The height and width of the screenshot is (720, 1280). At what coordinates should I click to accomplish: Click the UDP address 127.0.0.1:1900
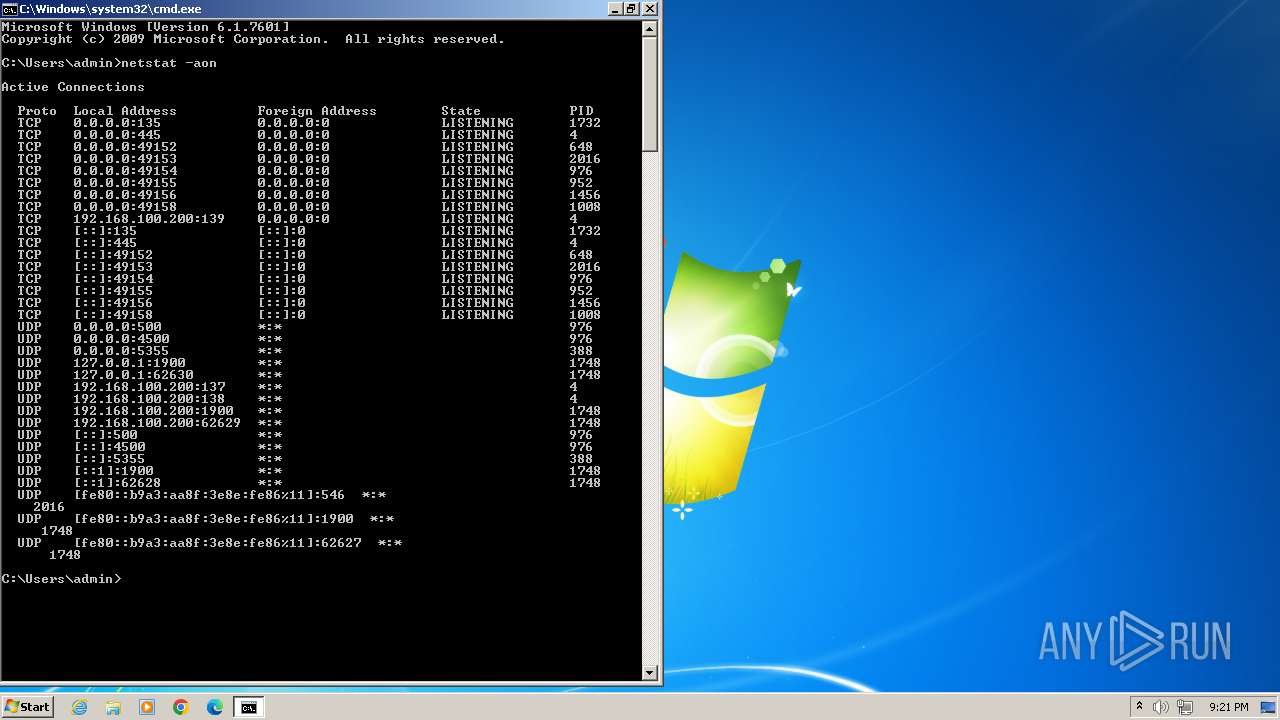[x=129, y=363]
